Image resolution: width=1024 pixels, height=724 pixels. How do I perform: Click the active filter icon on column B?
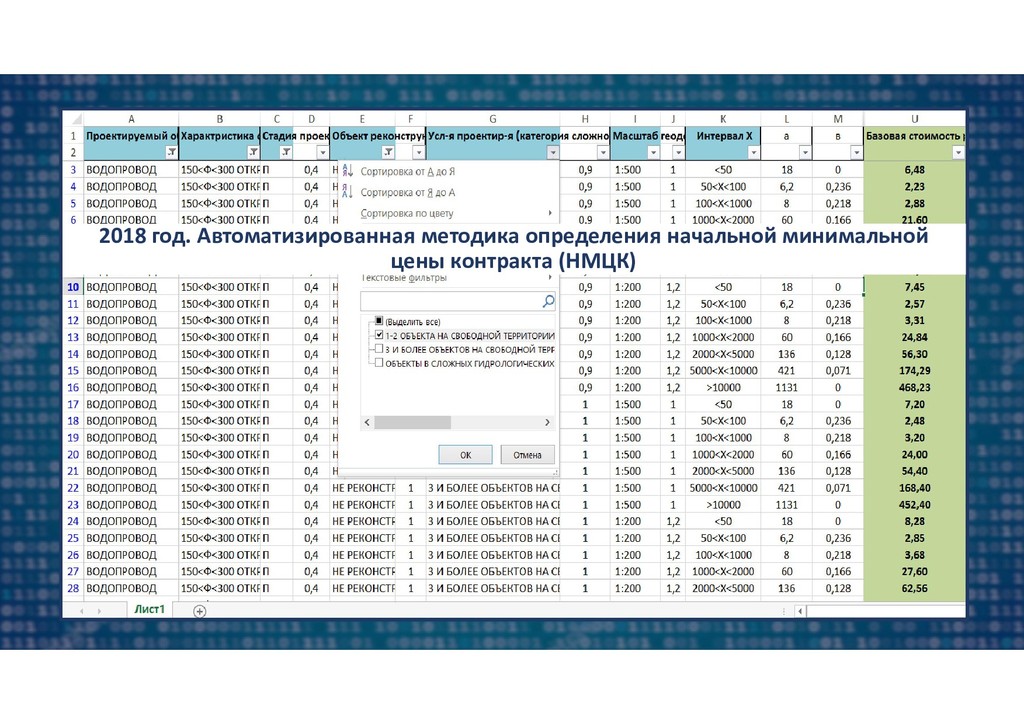pos(253,152)
